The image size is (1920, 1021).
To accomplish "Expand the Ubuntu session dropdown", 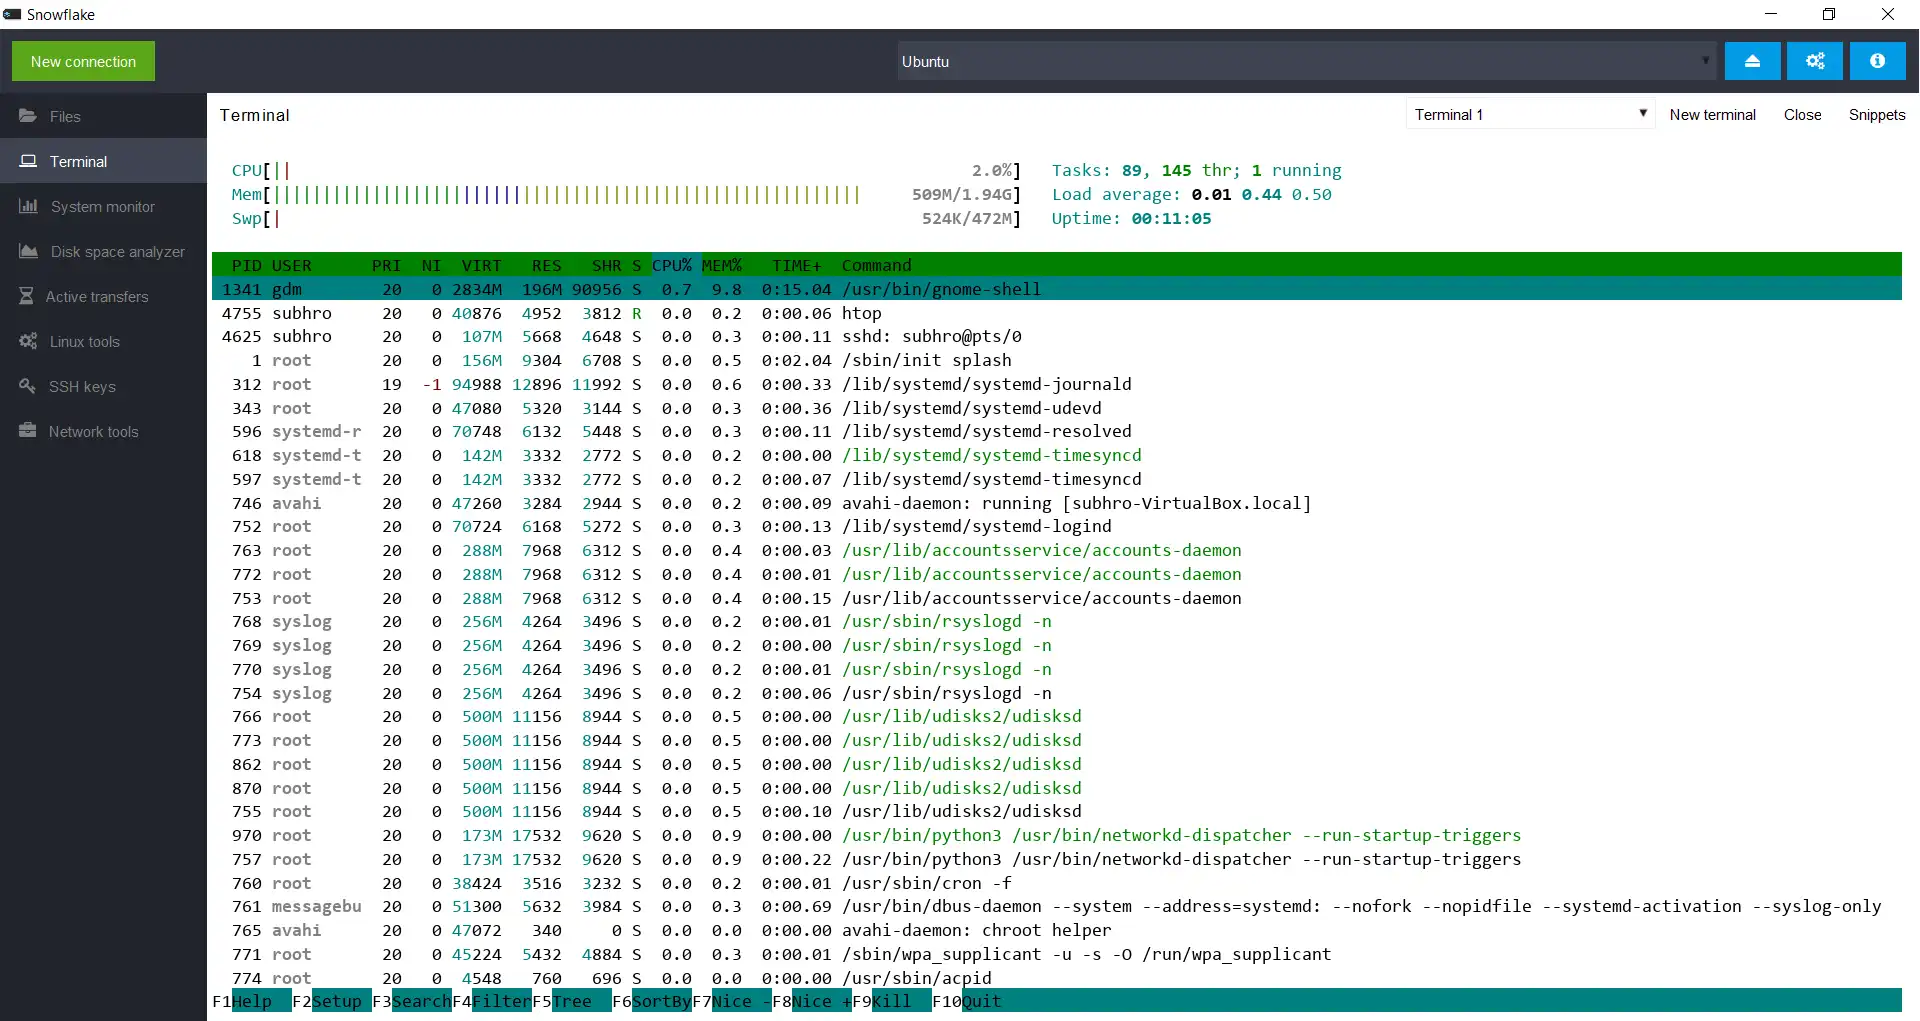I will pyautogui.click(x=1306, y=61).
